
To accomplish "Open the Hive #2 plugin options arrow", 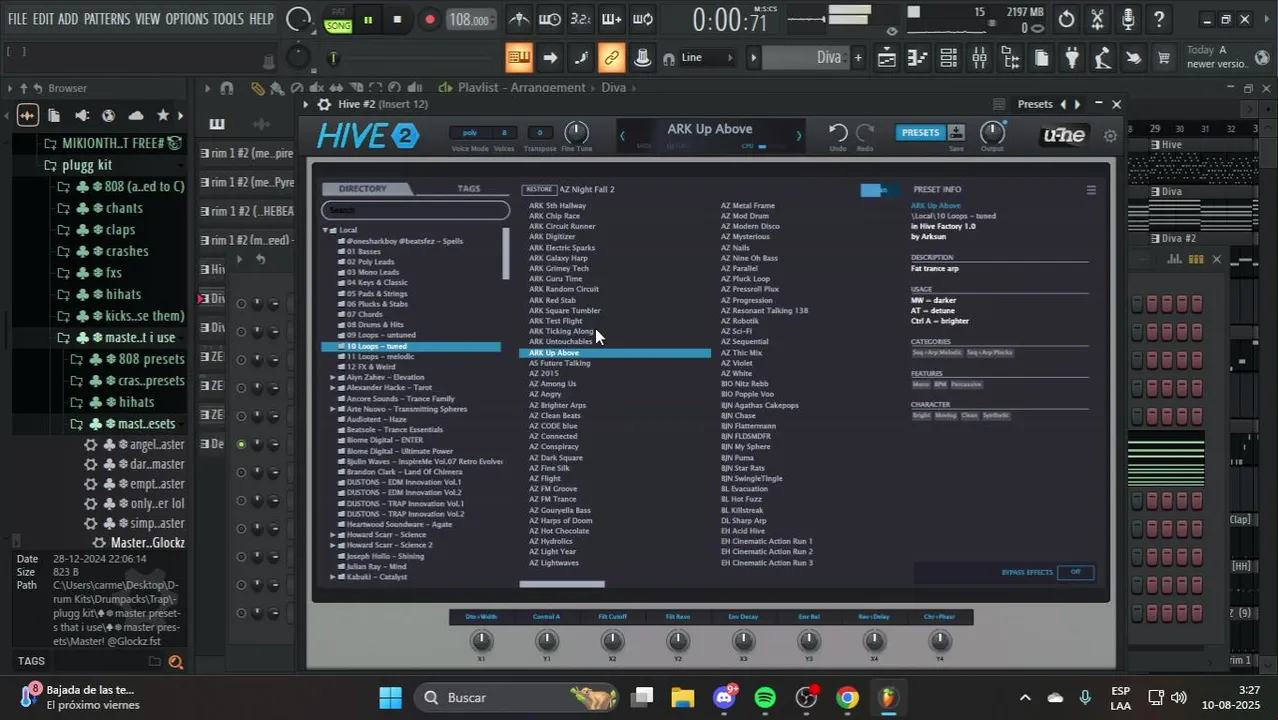I will (307, 104).
